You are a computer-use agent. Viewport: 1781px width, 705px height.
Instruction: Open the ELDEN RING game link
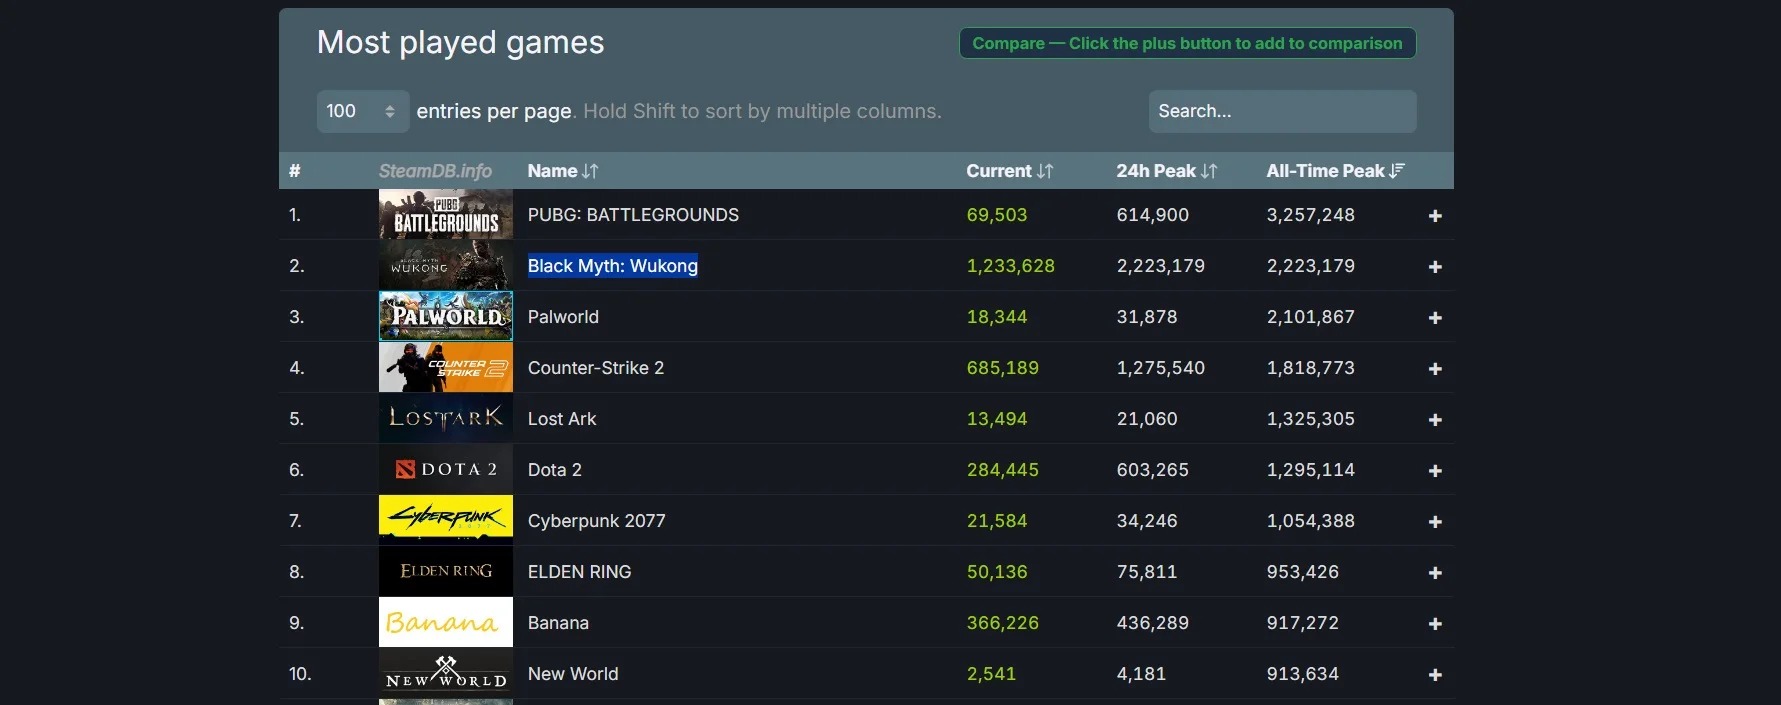[x=580, y=572]
